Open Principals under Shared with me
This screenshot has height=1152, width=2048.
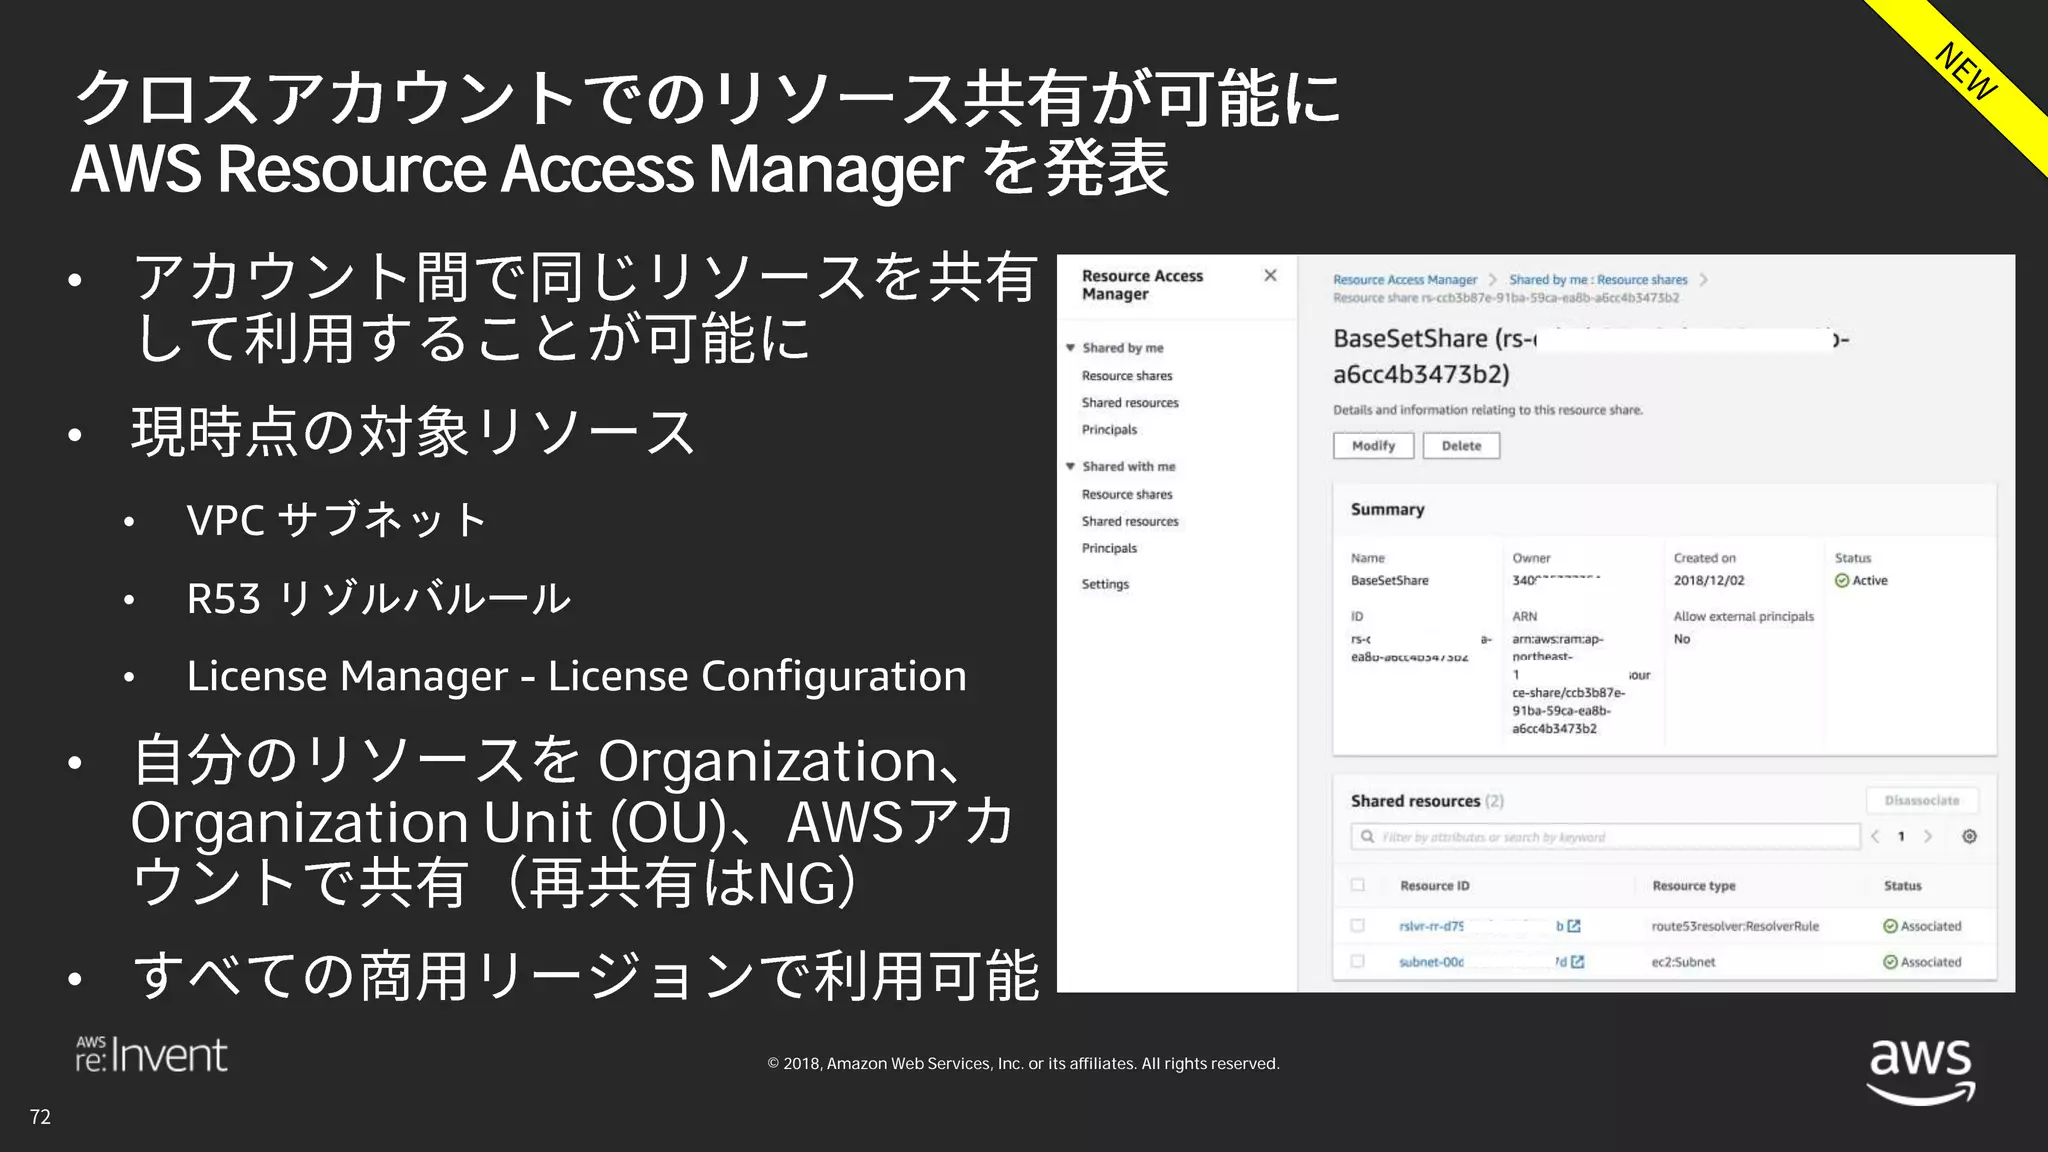click(1109, 548)
